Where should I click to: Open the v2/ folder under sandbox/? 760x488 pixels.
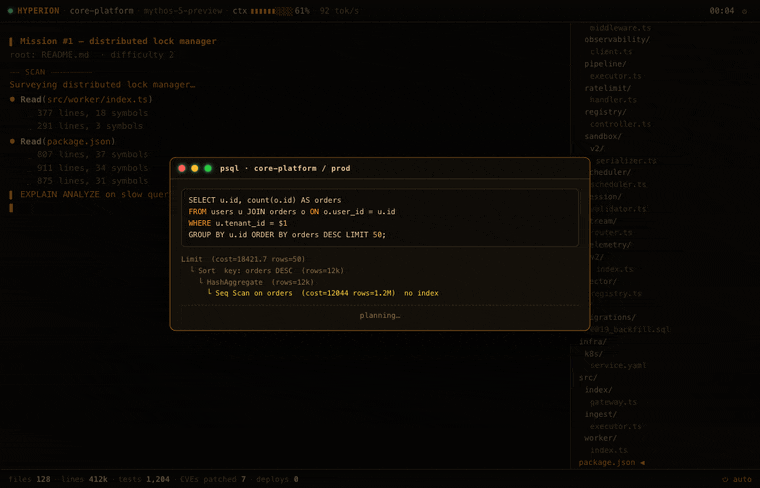pos(597,149)
